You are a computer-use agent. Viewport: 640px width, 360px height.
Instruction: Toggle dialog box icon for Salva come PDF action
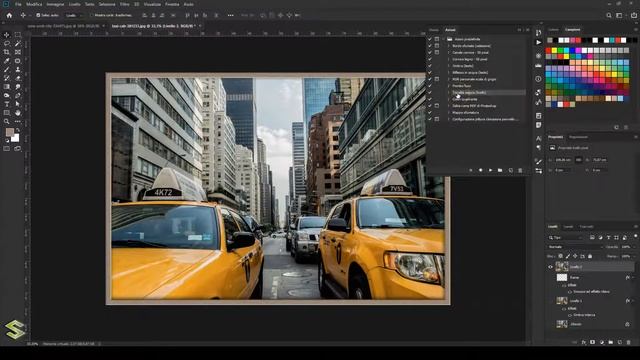pos(437,106)
